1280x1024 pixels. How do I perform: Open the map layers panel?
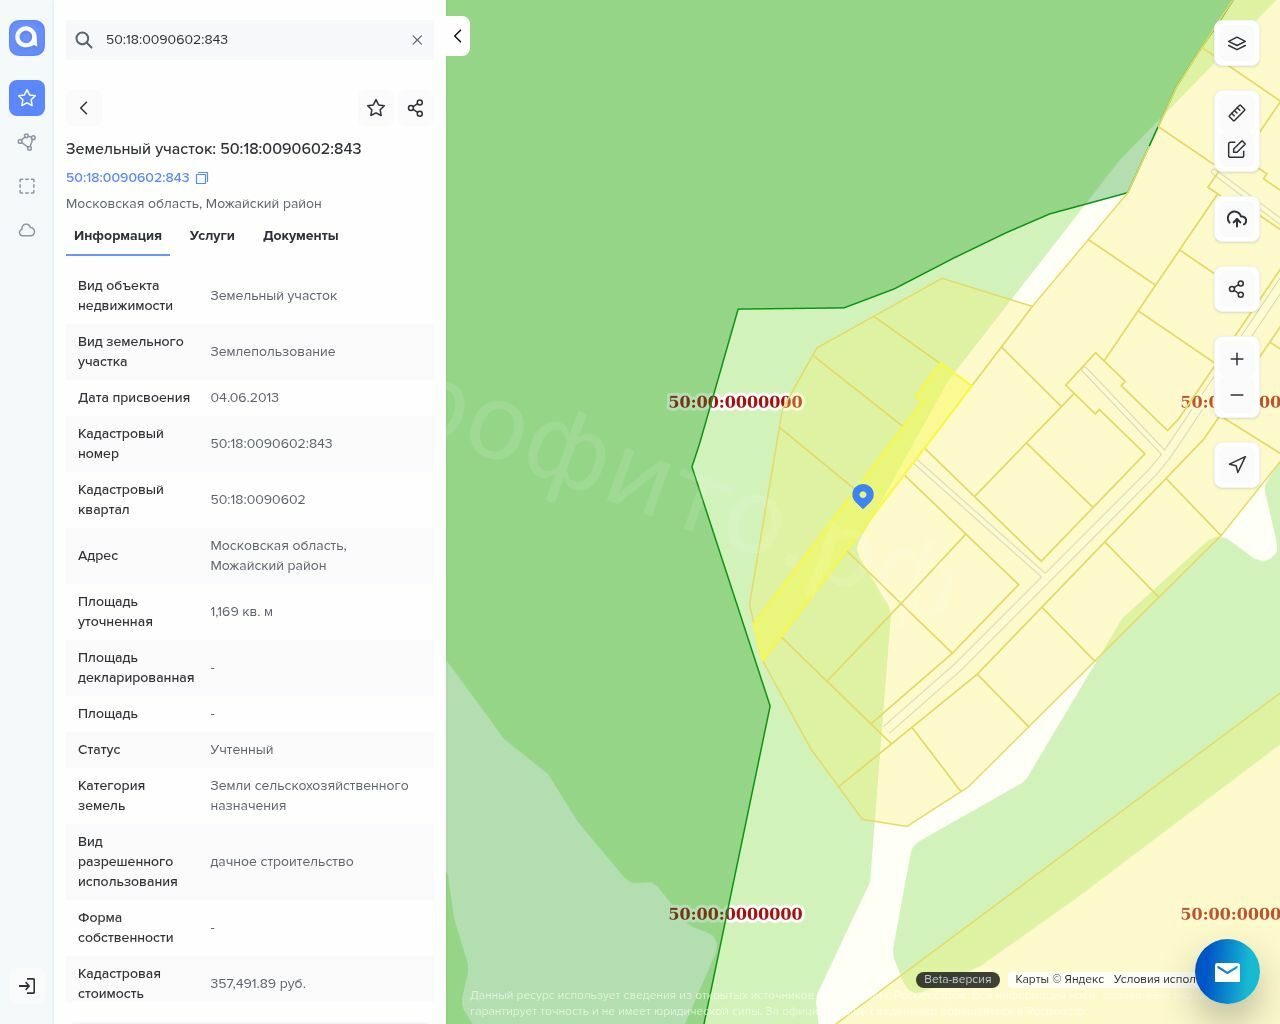point(1236,44)
